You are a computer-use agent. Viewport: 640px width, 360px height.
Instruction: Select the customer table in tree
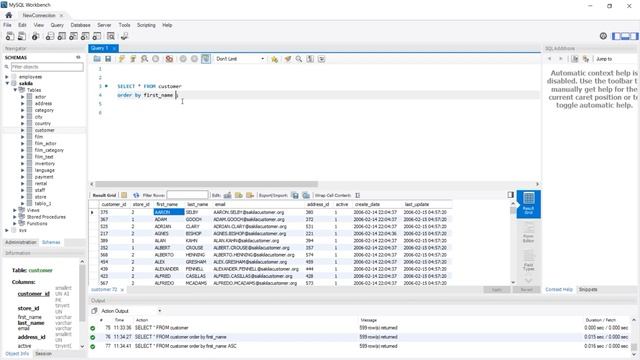coord(44,130)
